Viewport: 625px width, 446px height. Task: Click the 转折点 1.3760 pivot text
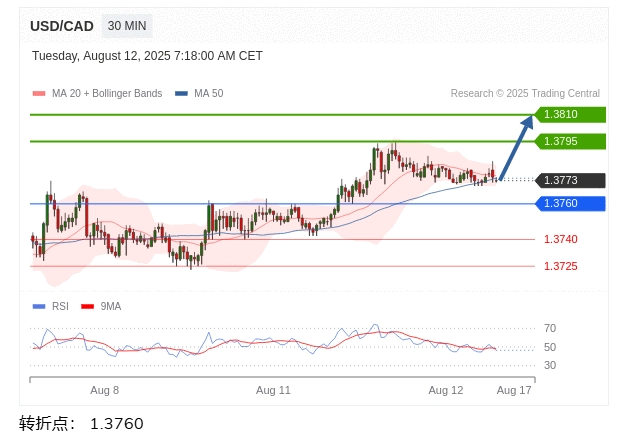point(81,424)
